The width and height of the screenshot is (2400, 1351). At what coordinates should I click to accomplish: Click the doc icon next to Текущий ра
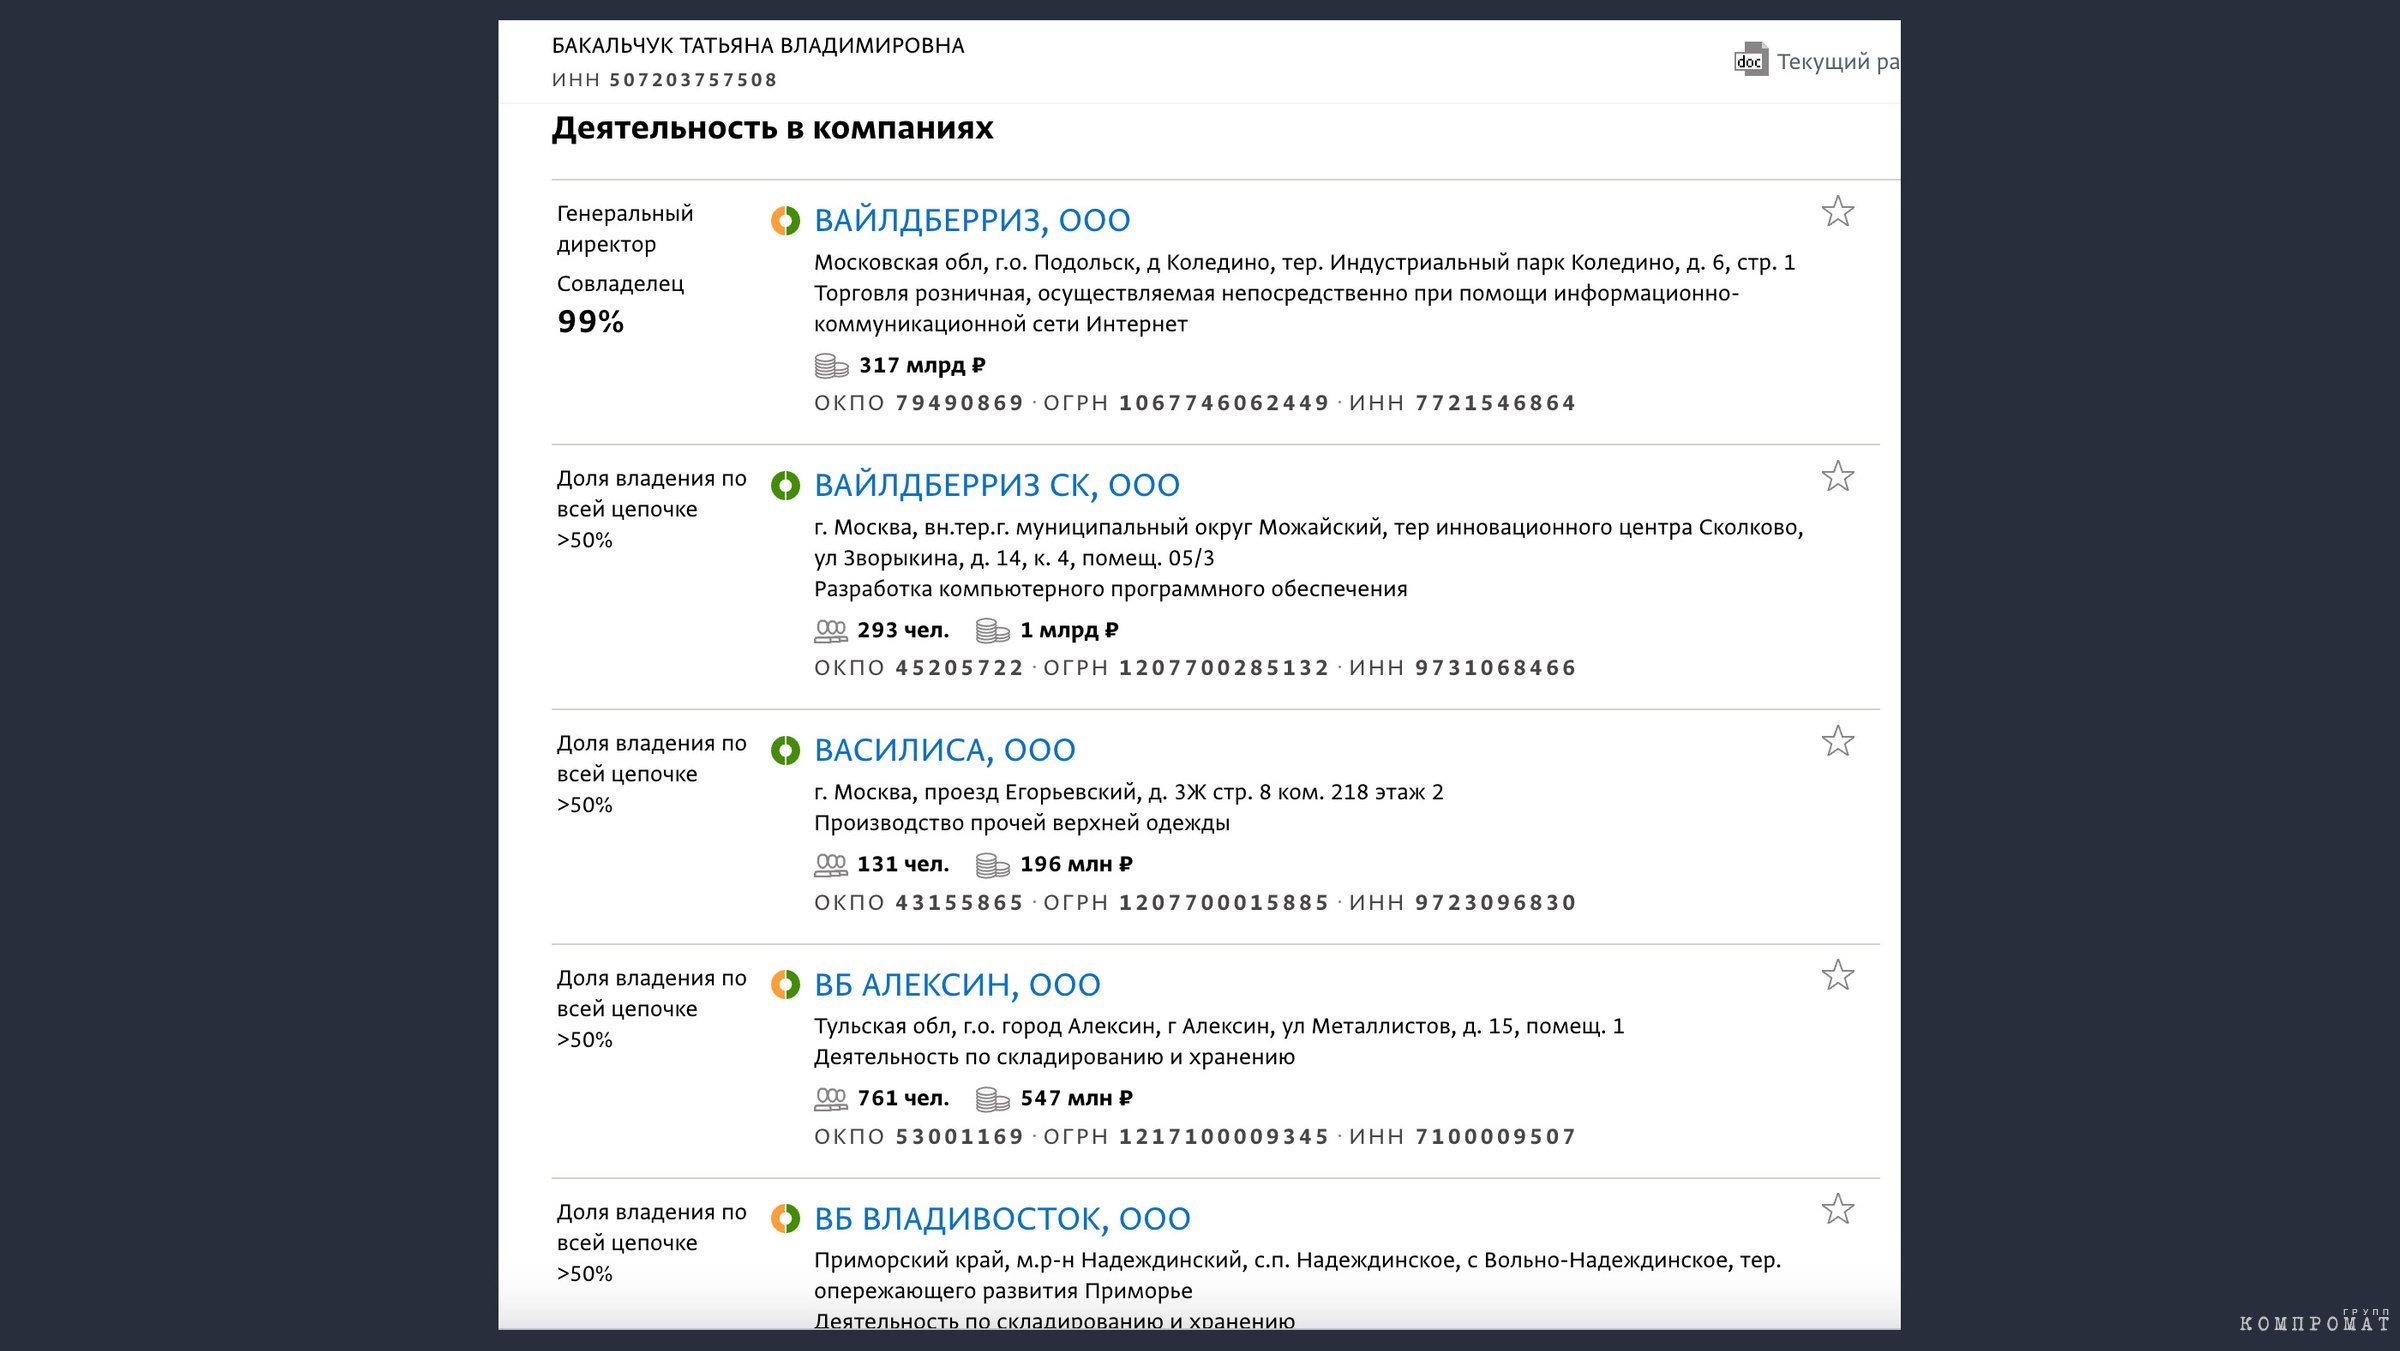click(x=1750, y=60)
